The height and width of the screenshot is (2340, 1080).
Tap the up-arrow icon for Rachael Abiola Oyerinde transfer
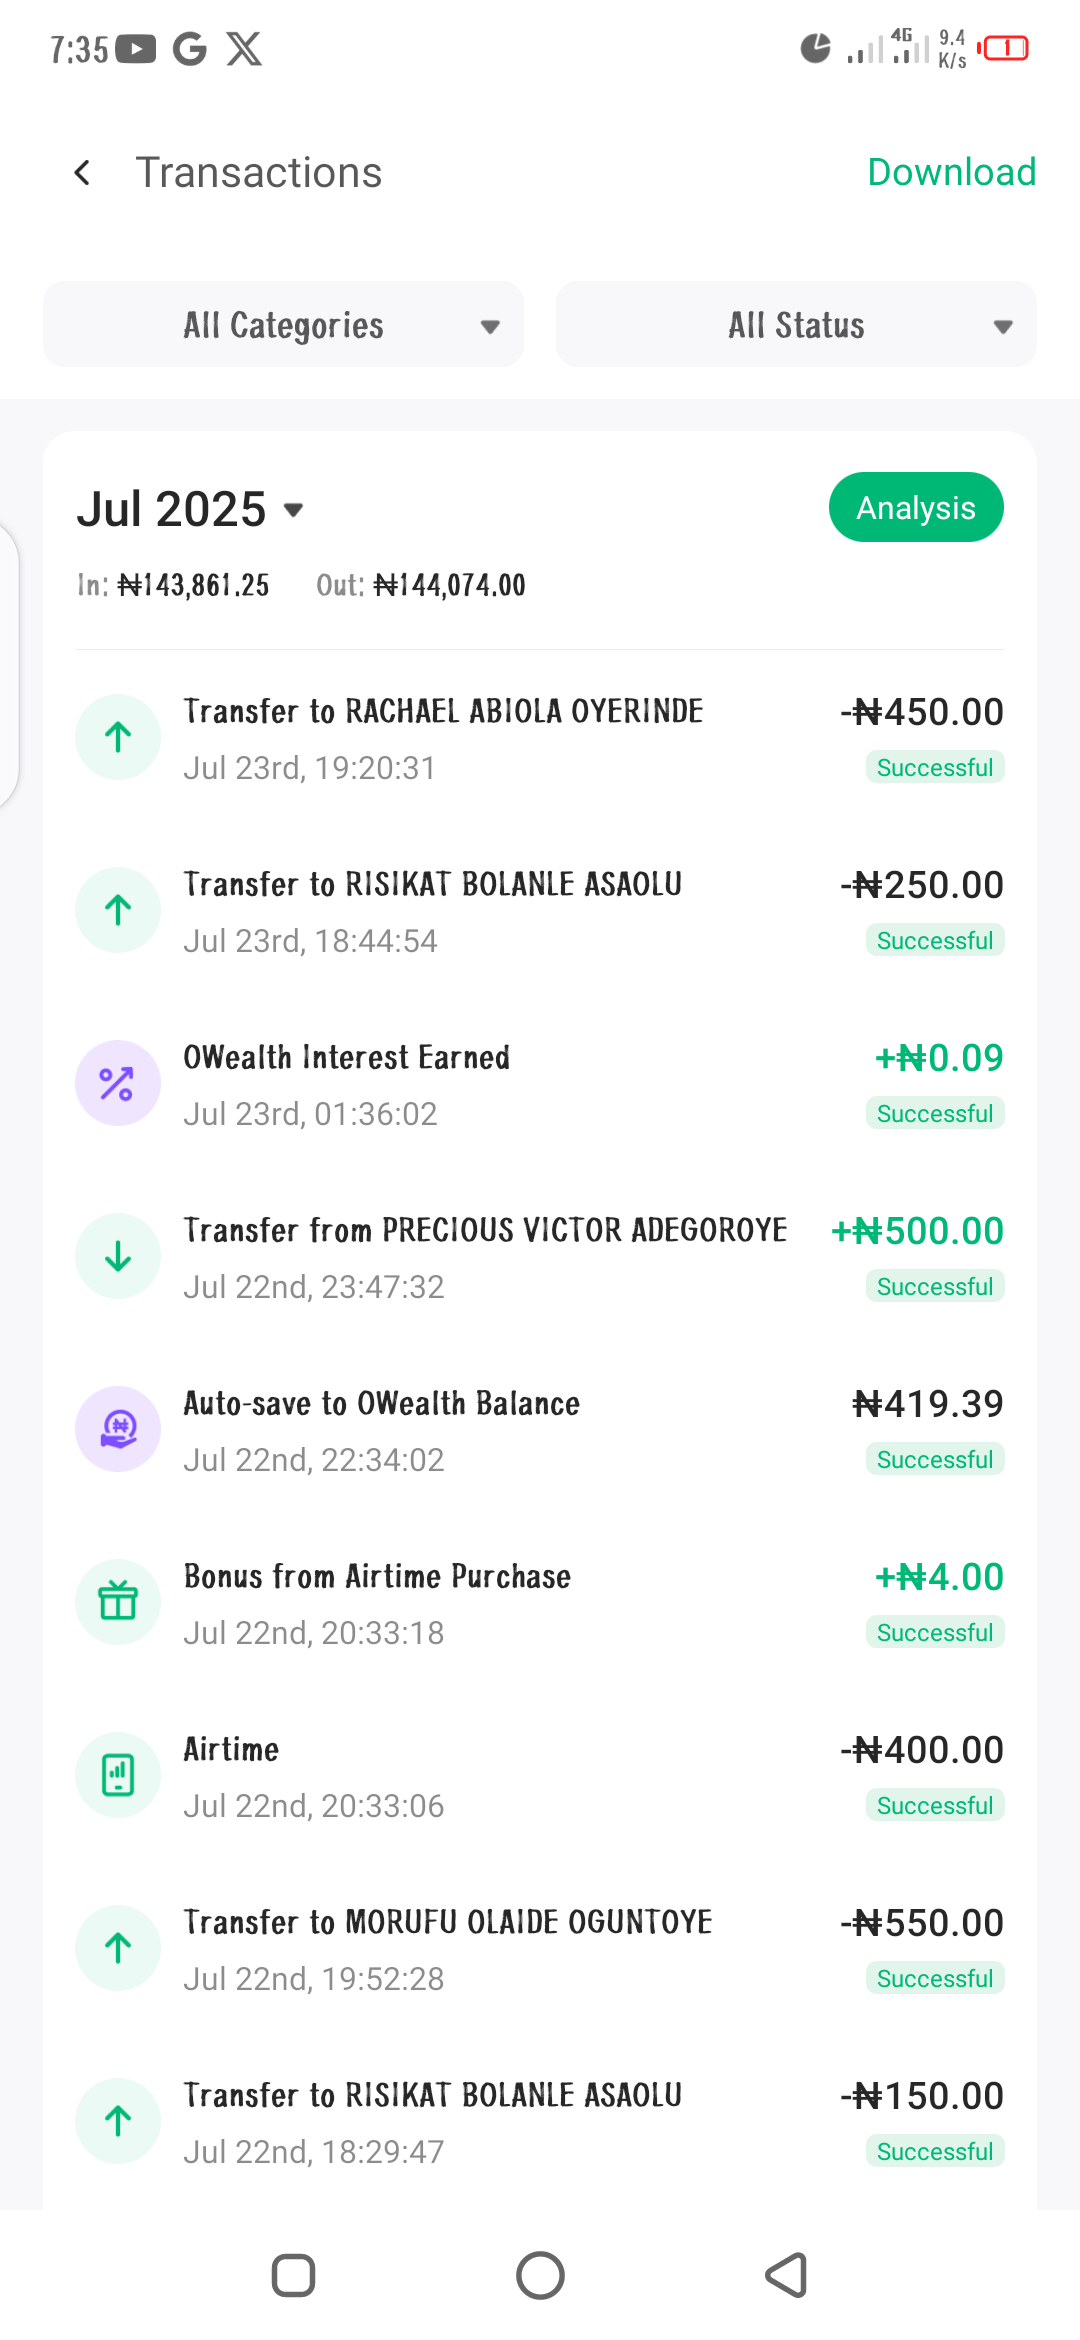point(118,737)
